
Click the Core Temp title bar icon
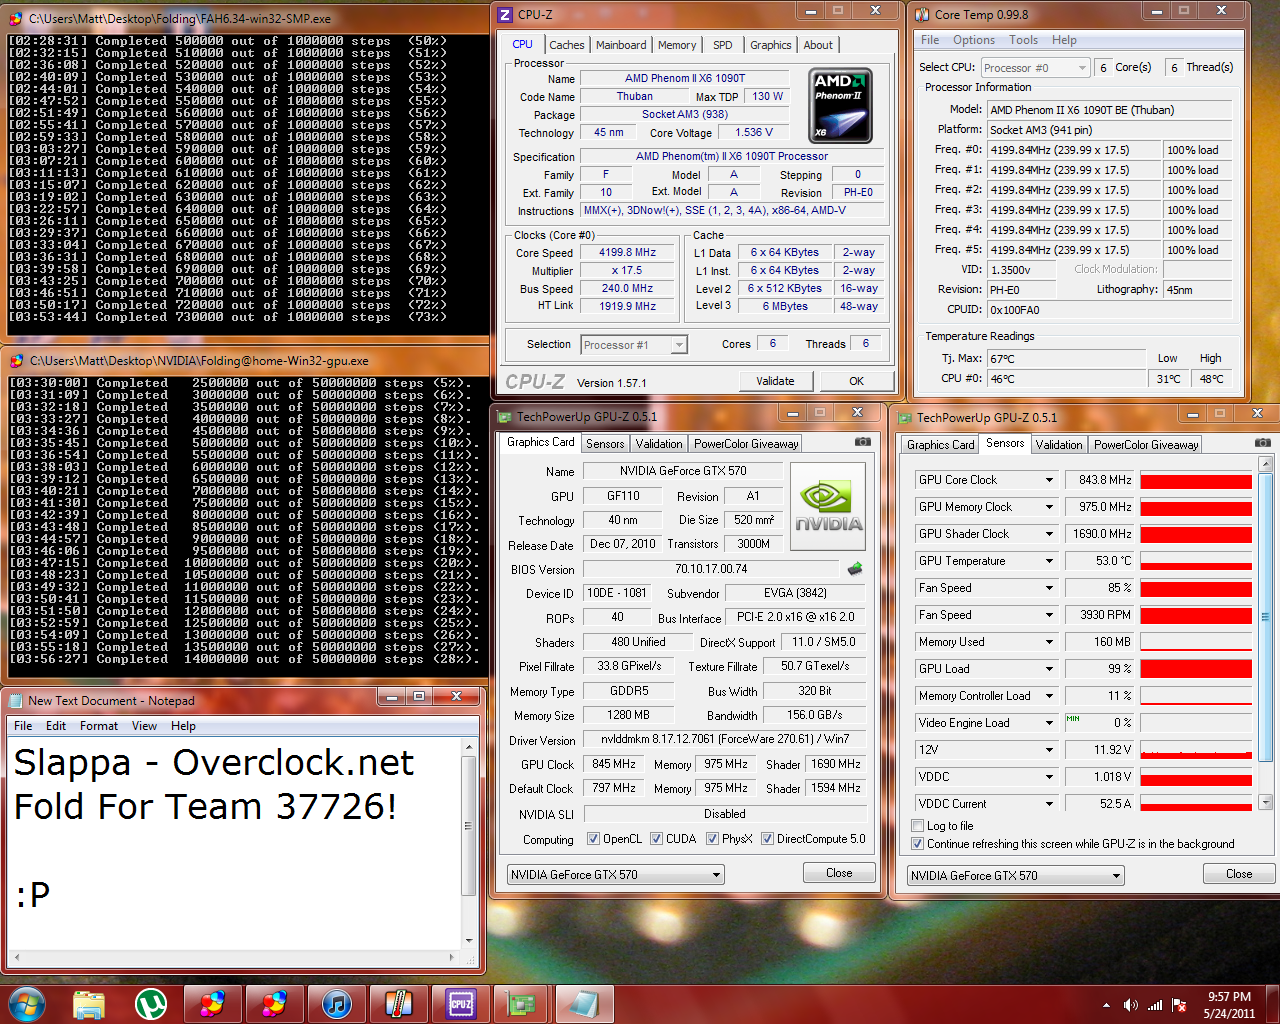[922, 14]
